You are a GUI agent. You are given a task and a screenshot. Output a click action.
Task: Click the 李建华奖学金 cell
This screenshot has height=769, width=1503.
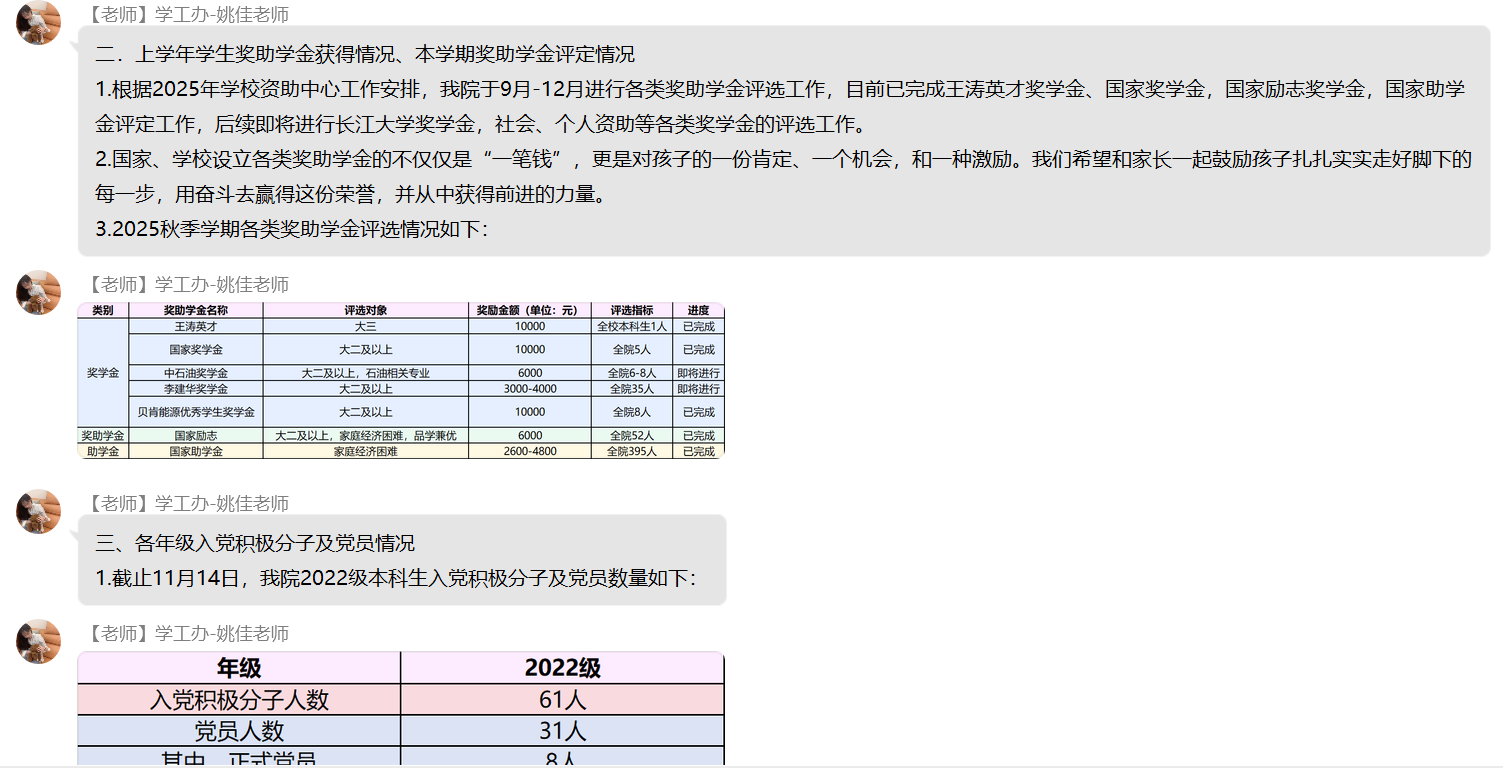tap(196, 388)
